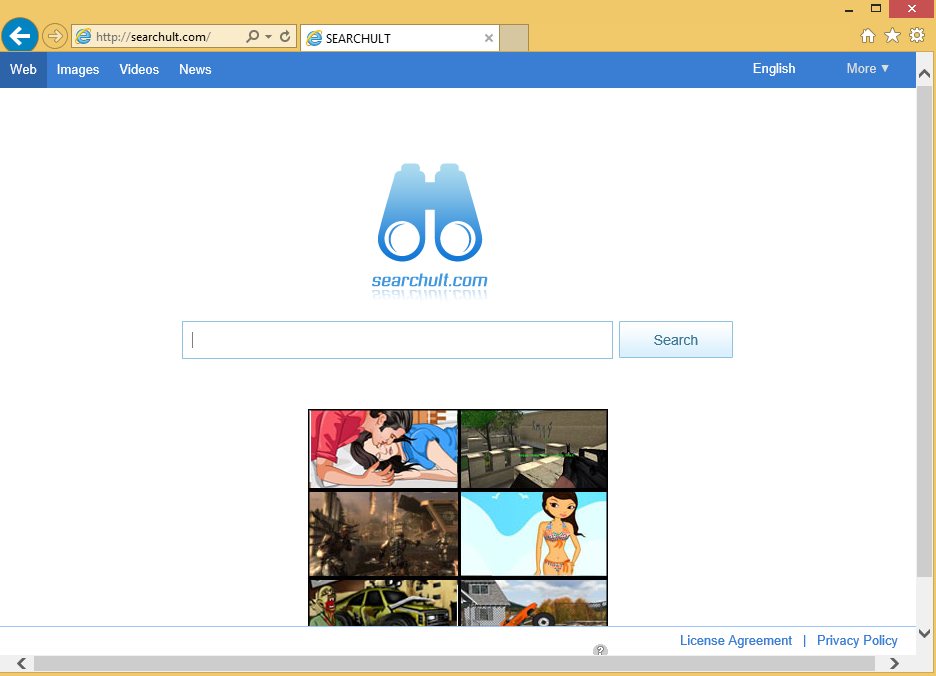936x676 pixels.
Task: Click the horizontal scrollbar left arrow
Action: pyautogui.click(x=21, y=663)
